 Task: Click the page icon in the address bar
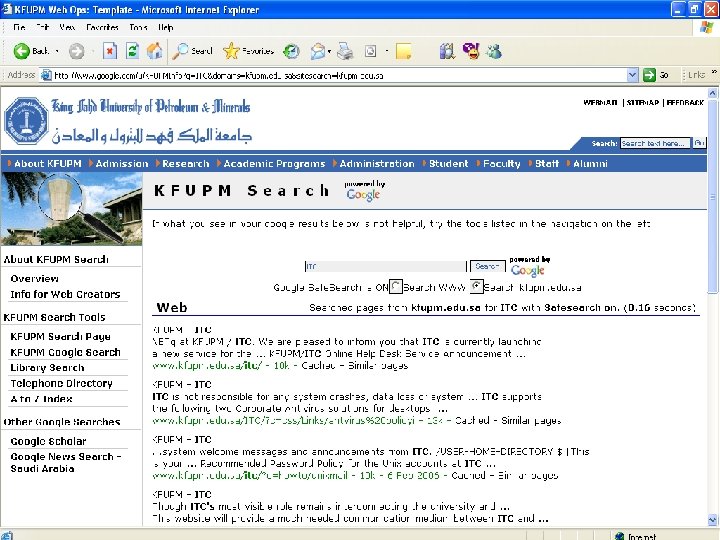coord(46,75)
